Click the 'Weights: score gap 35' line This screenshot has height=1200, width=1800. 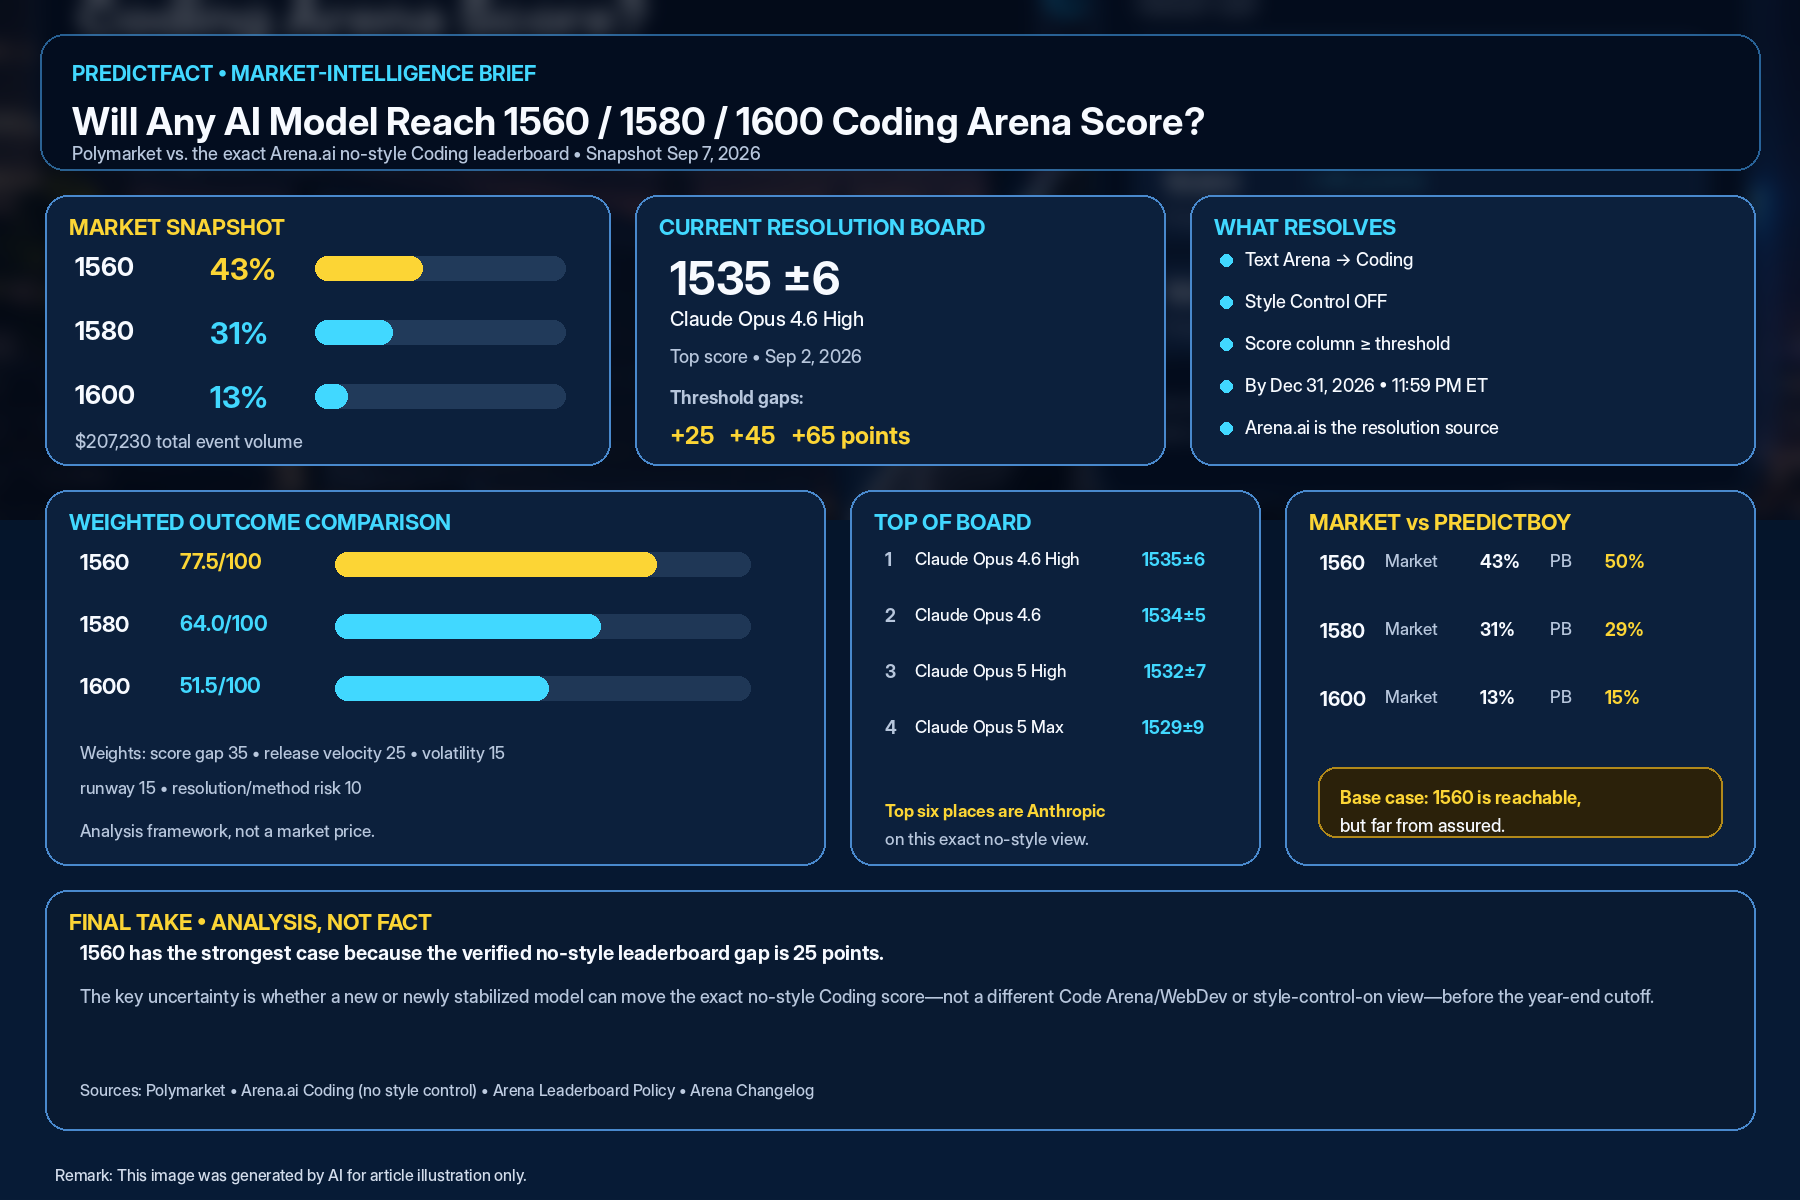[x=292, y=753]
